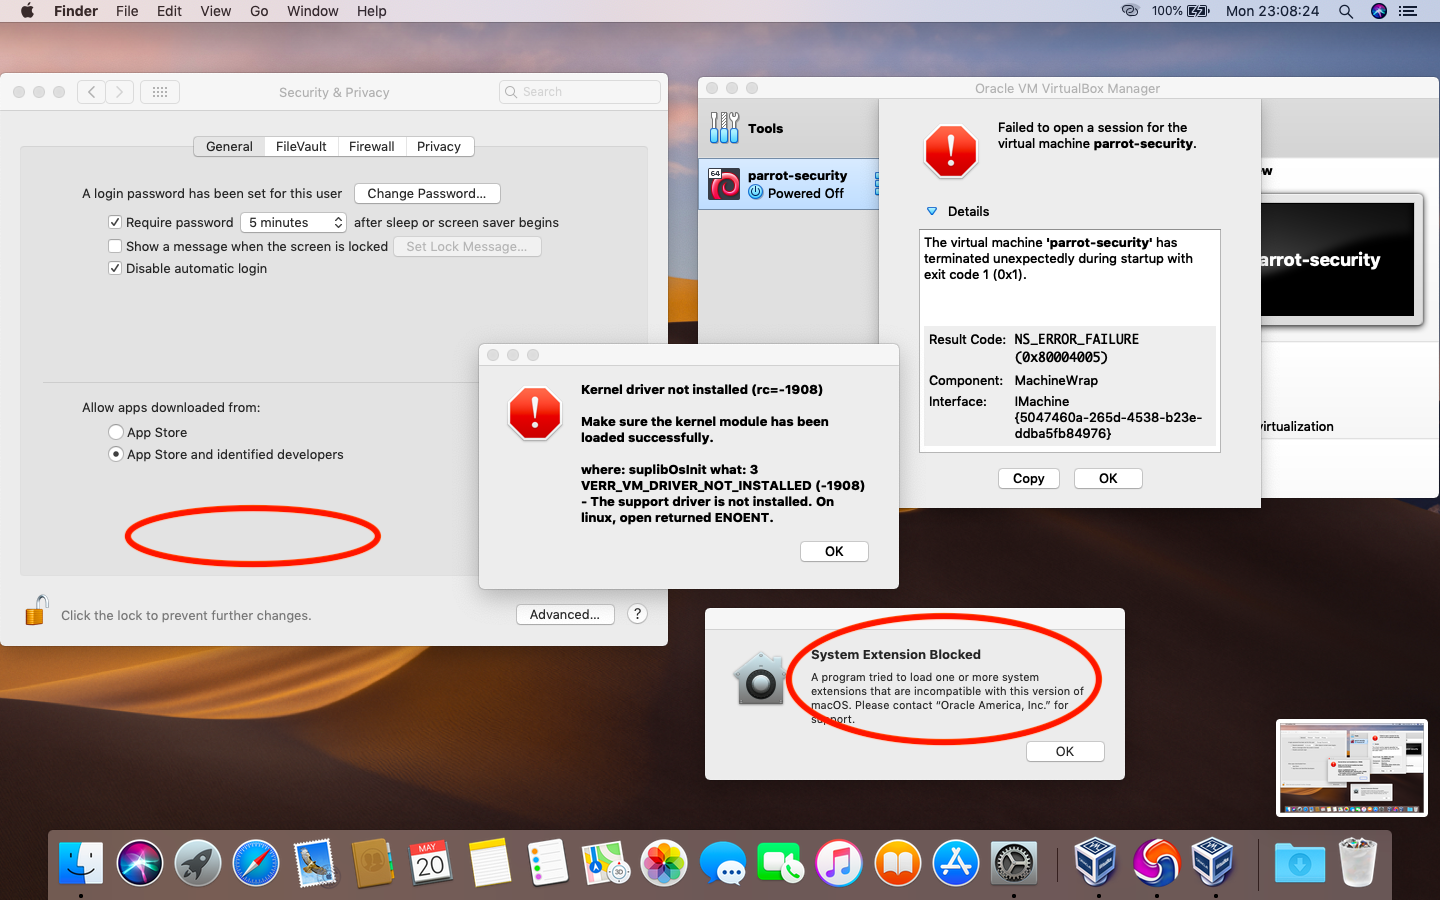Open the 5 minutes delay dropdown
1440x900 pixels.
pos(294,222)
